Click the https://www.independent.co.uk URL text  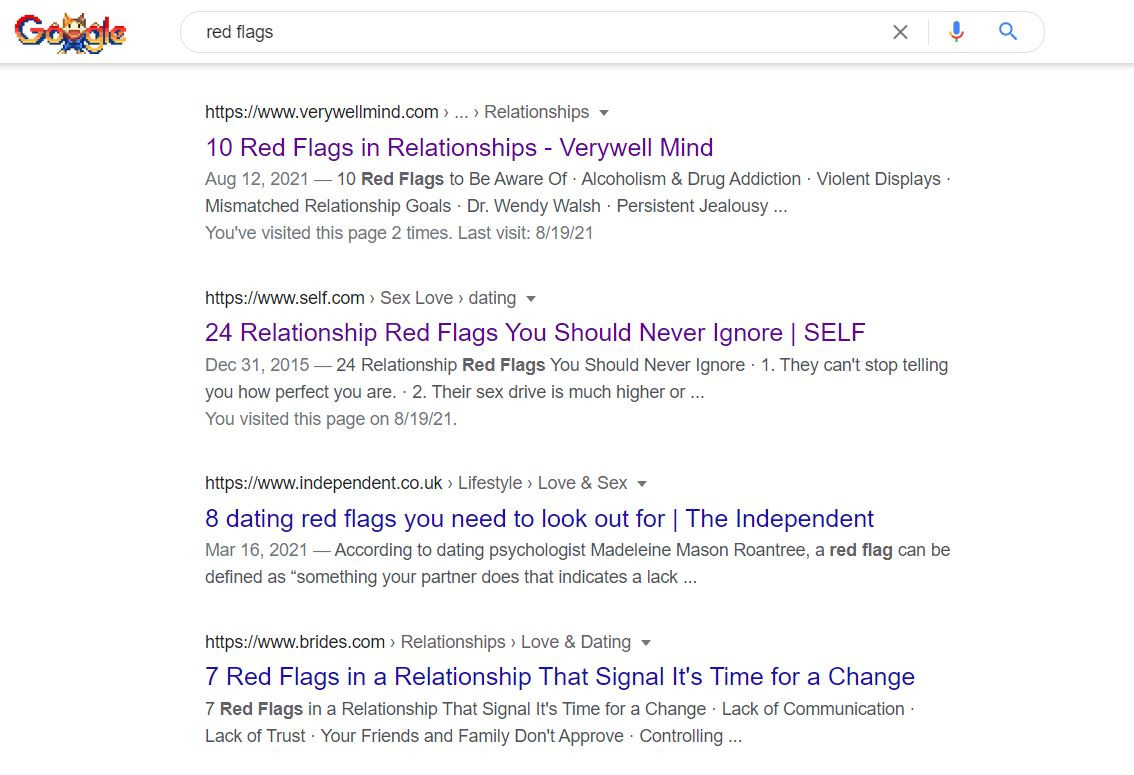pos(324,483)
